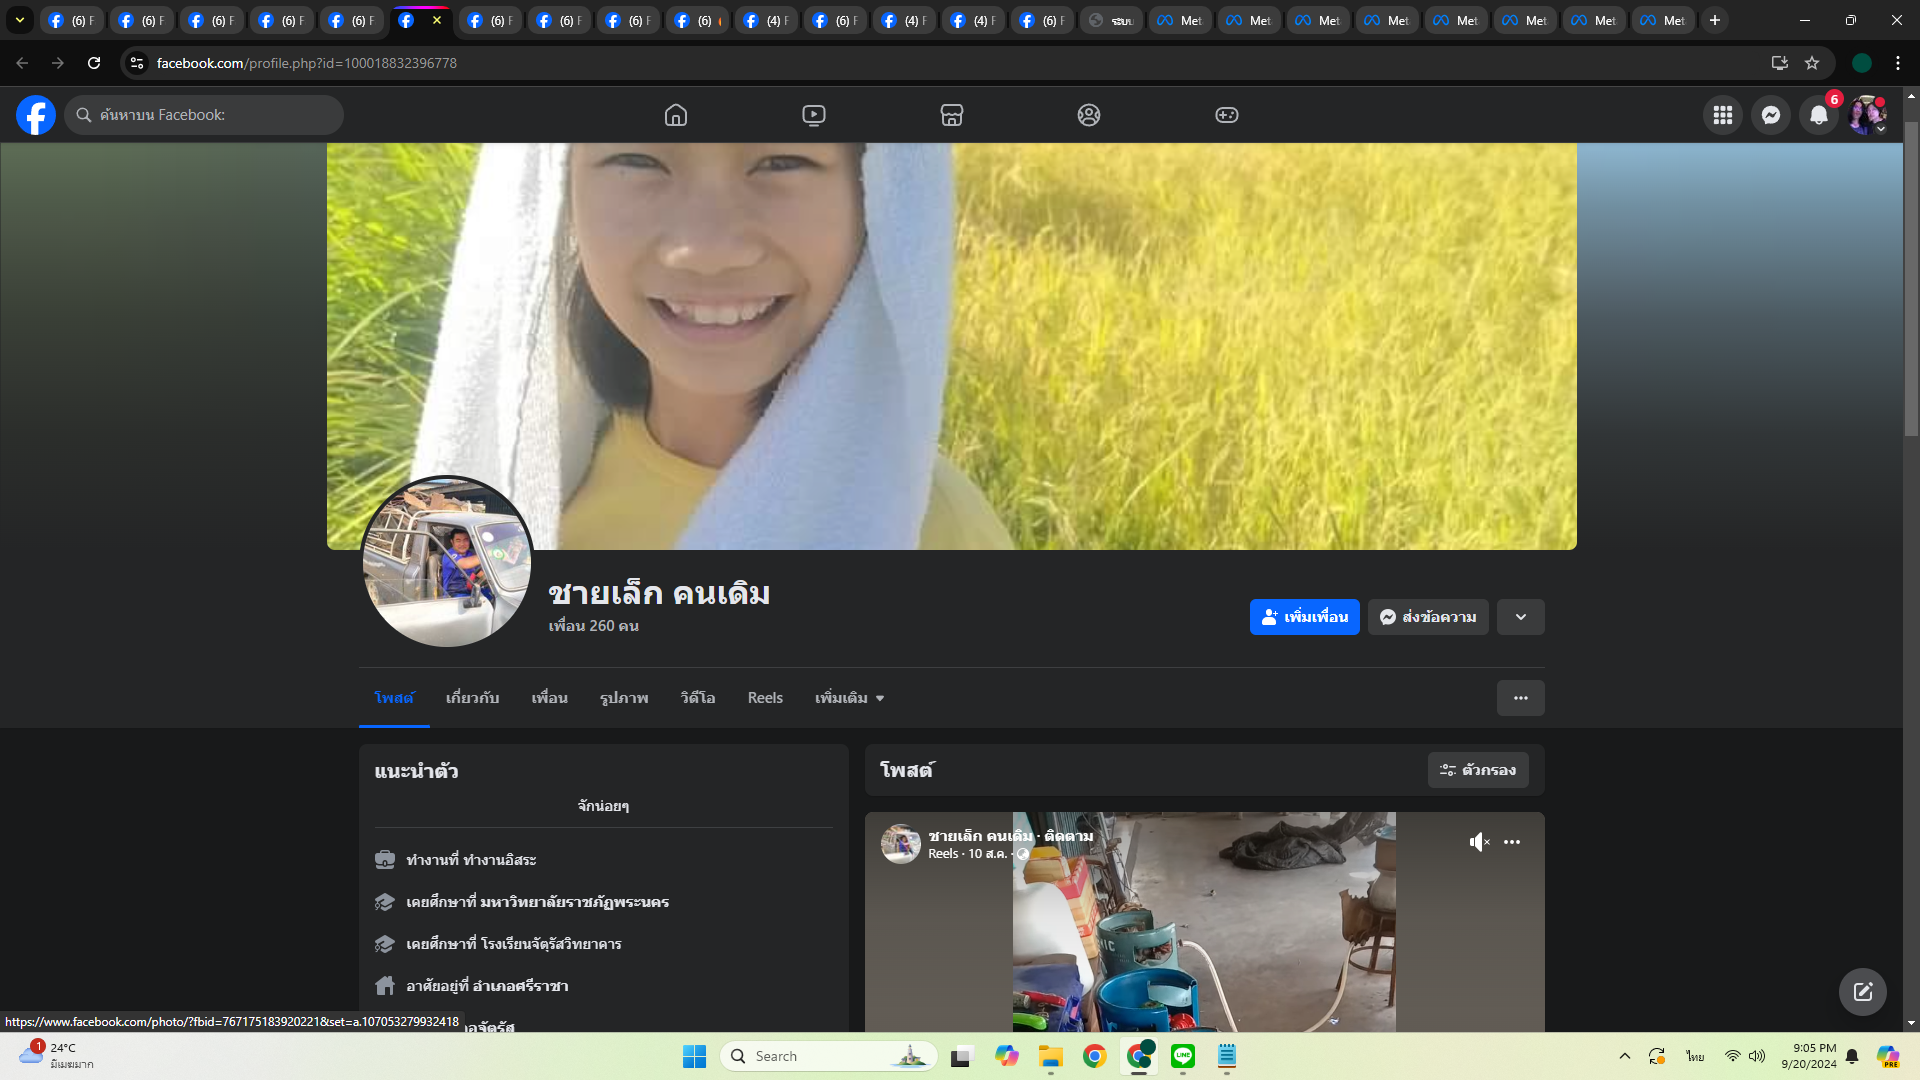This screenshot has width=1920, height=1080.
Task: Open notifications bell with 6 badge
Action: 1819,115
